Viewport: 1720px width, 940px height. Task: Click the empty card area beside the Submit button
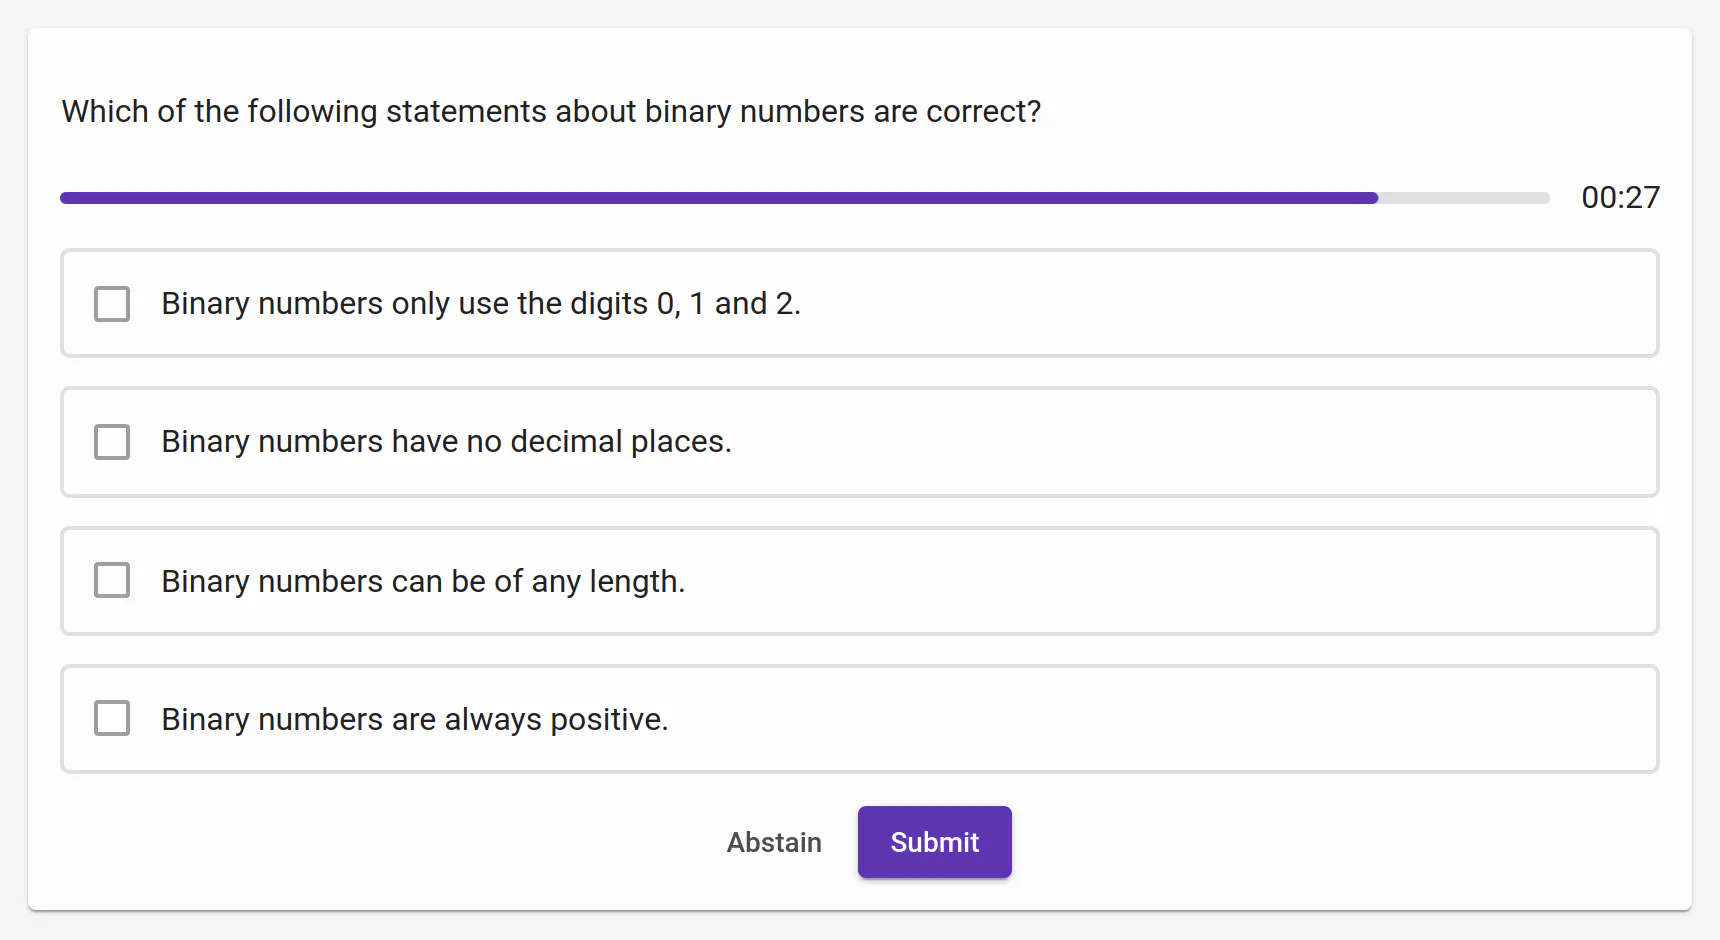[1300, 842]
